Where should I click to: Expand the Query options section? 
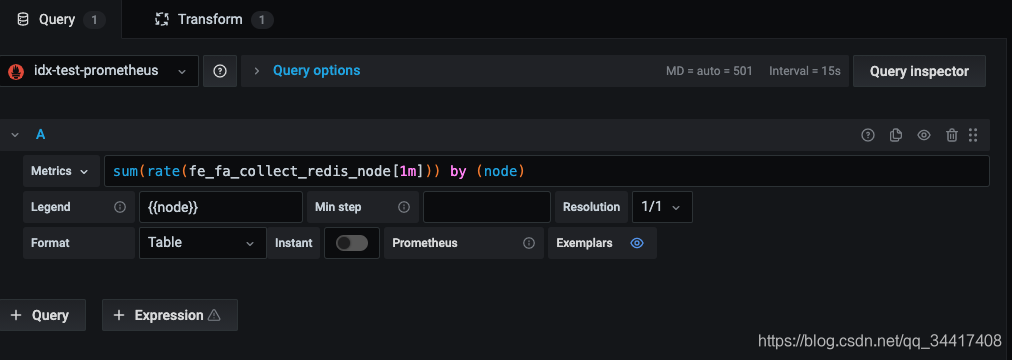tap(316, 70)
